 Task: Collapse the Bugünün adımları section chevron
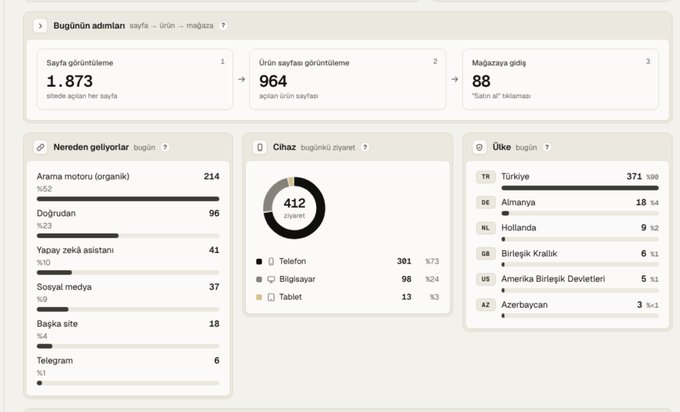pos(40,26)
